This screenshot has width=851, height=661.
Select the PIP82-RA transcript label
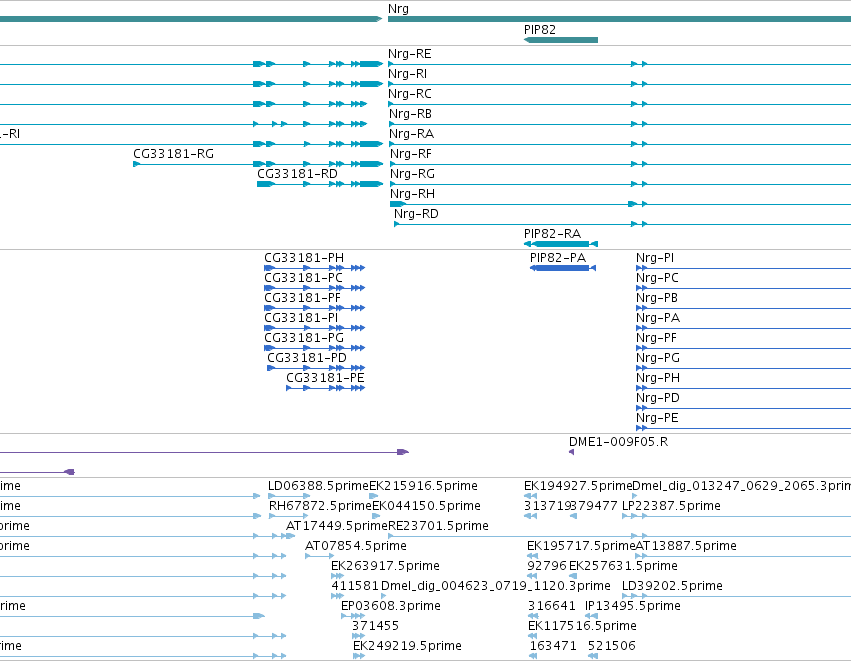point(552,234)
